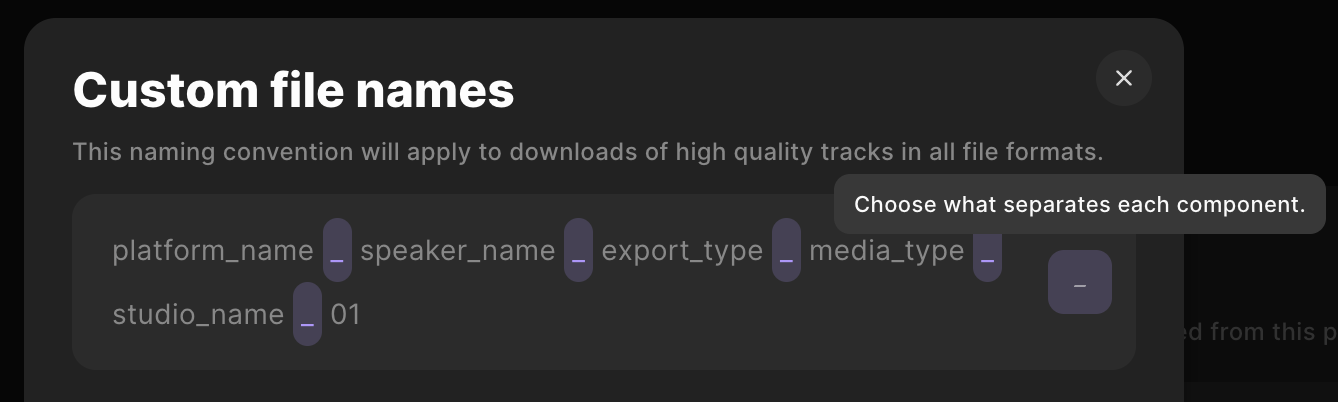This screenshot has height=402, width=1338.
Task: Place cursor right after the 01 suffix
Action: tap(363, 314)
